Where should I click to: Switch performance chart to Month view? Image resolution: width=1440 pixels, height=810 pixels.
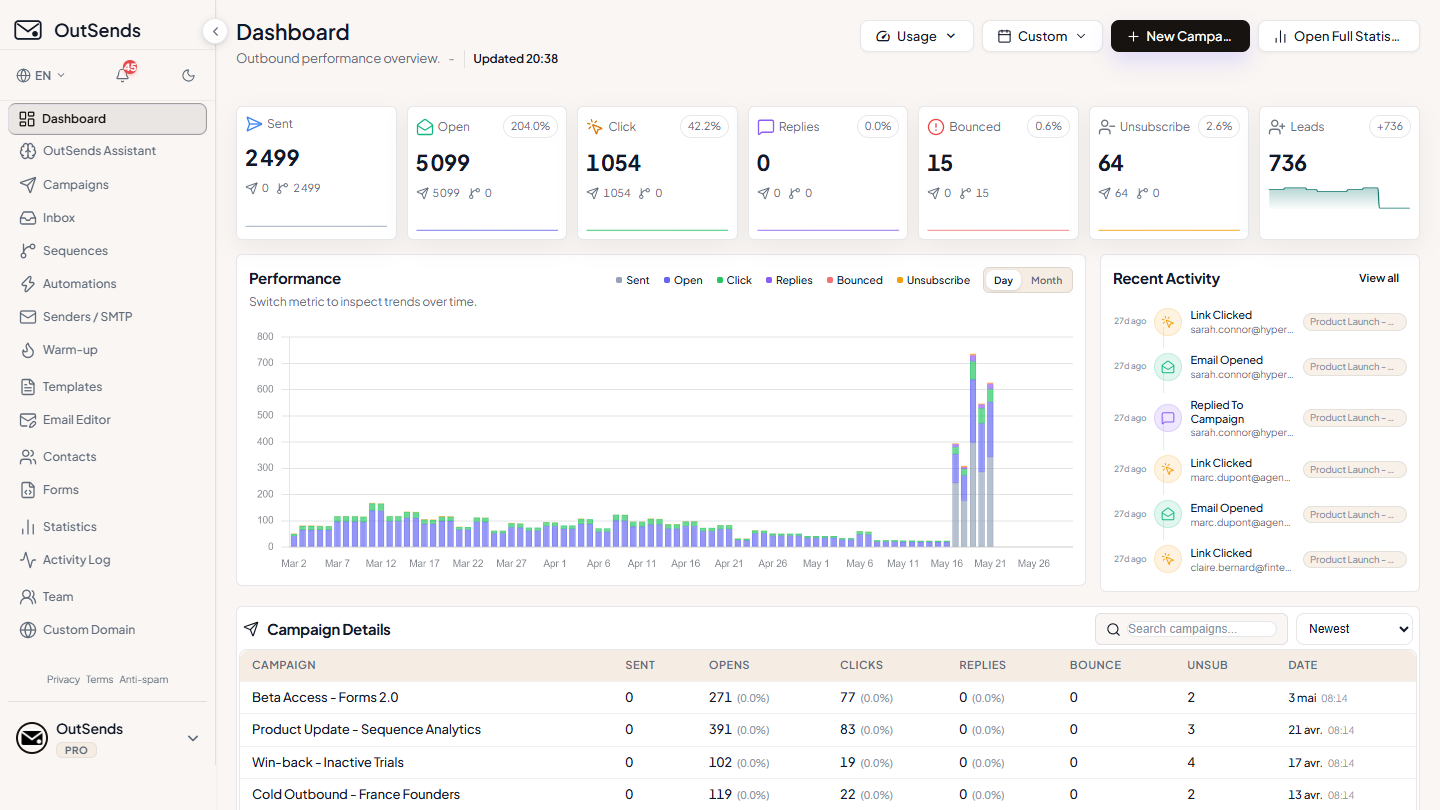tap(1046, 280)
